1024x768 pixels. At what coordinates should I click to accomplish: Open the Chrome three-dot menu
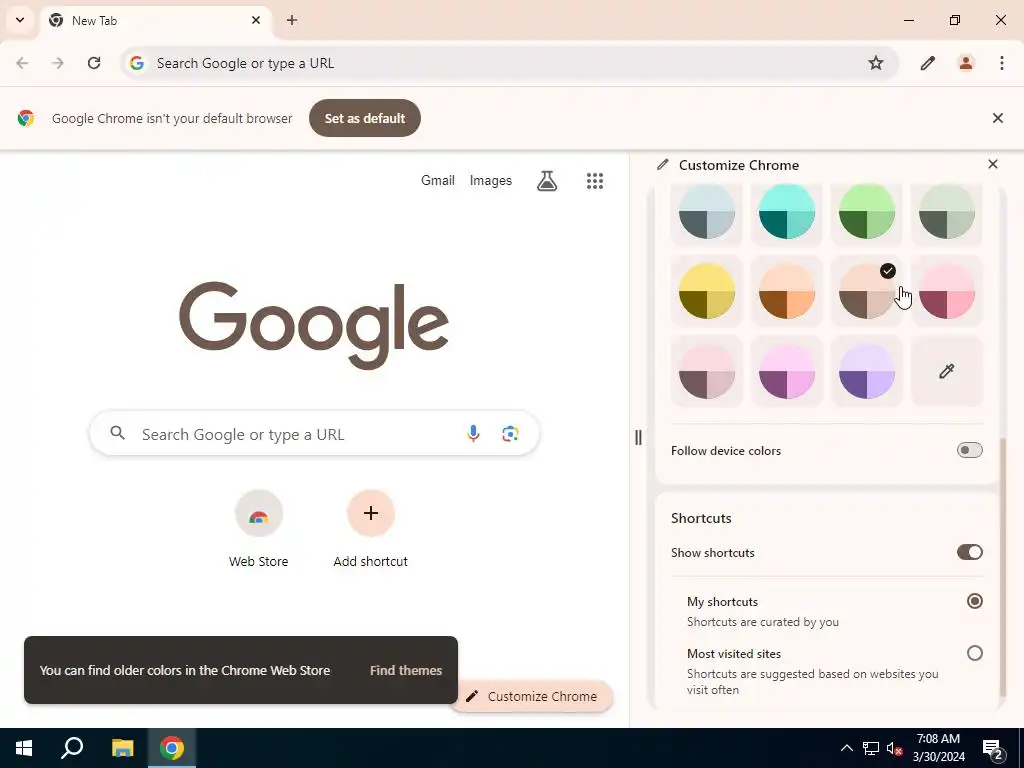pos(1001,63)
